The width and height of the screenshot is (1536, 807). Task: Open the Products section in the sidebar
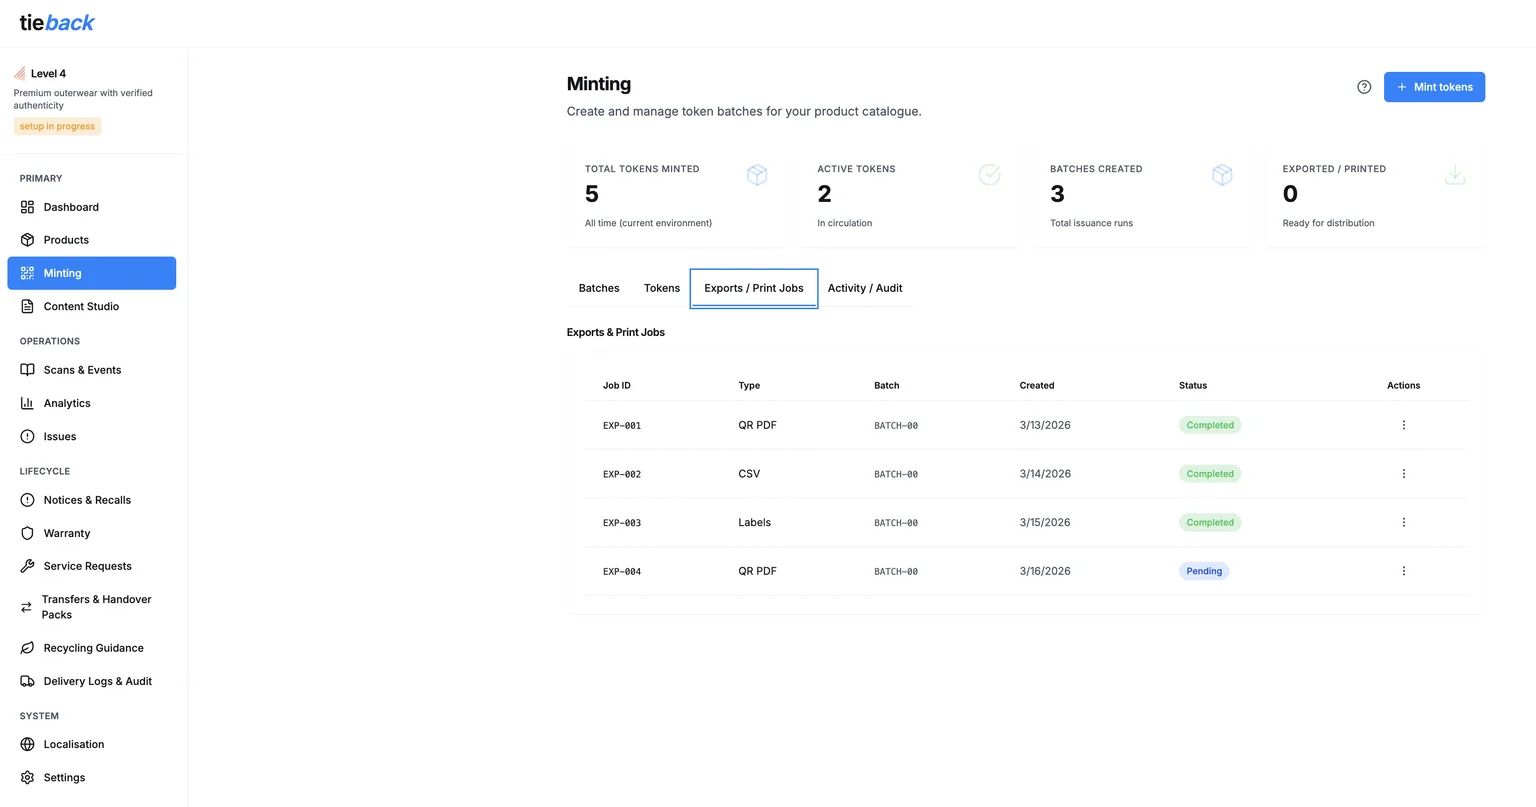(x=66, y=239)
